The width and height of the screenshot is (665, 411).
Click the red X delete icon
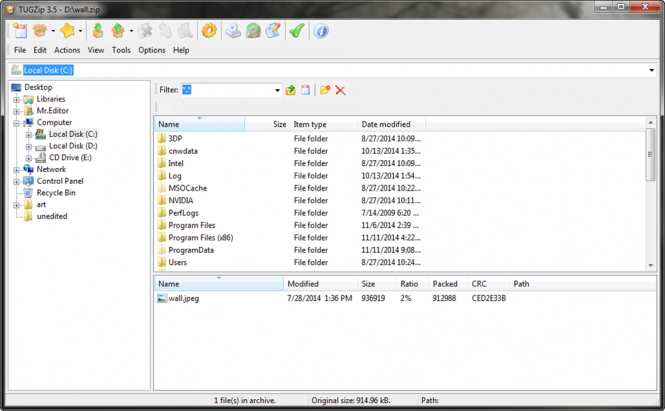pyautogui.click(x=341, y=90)
